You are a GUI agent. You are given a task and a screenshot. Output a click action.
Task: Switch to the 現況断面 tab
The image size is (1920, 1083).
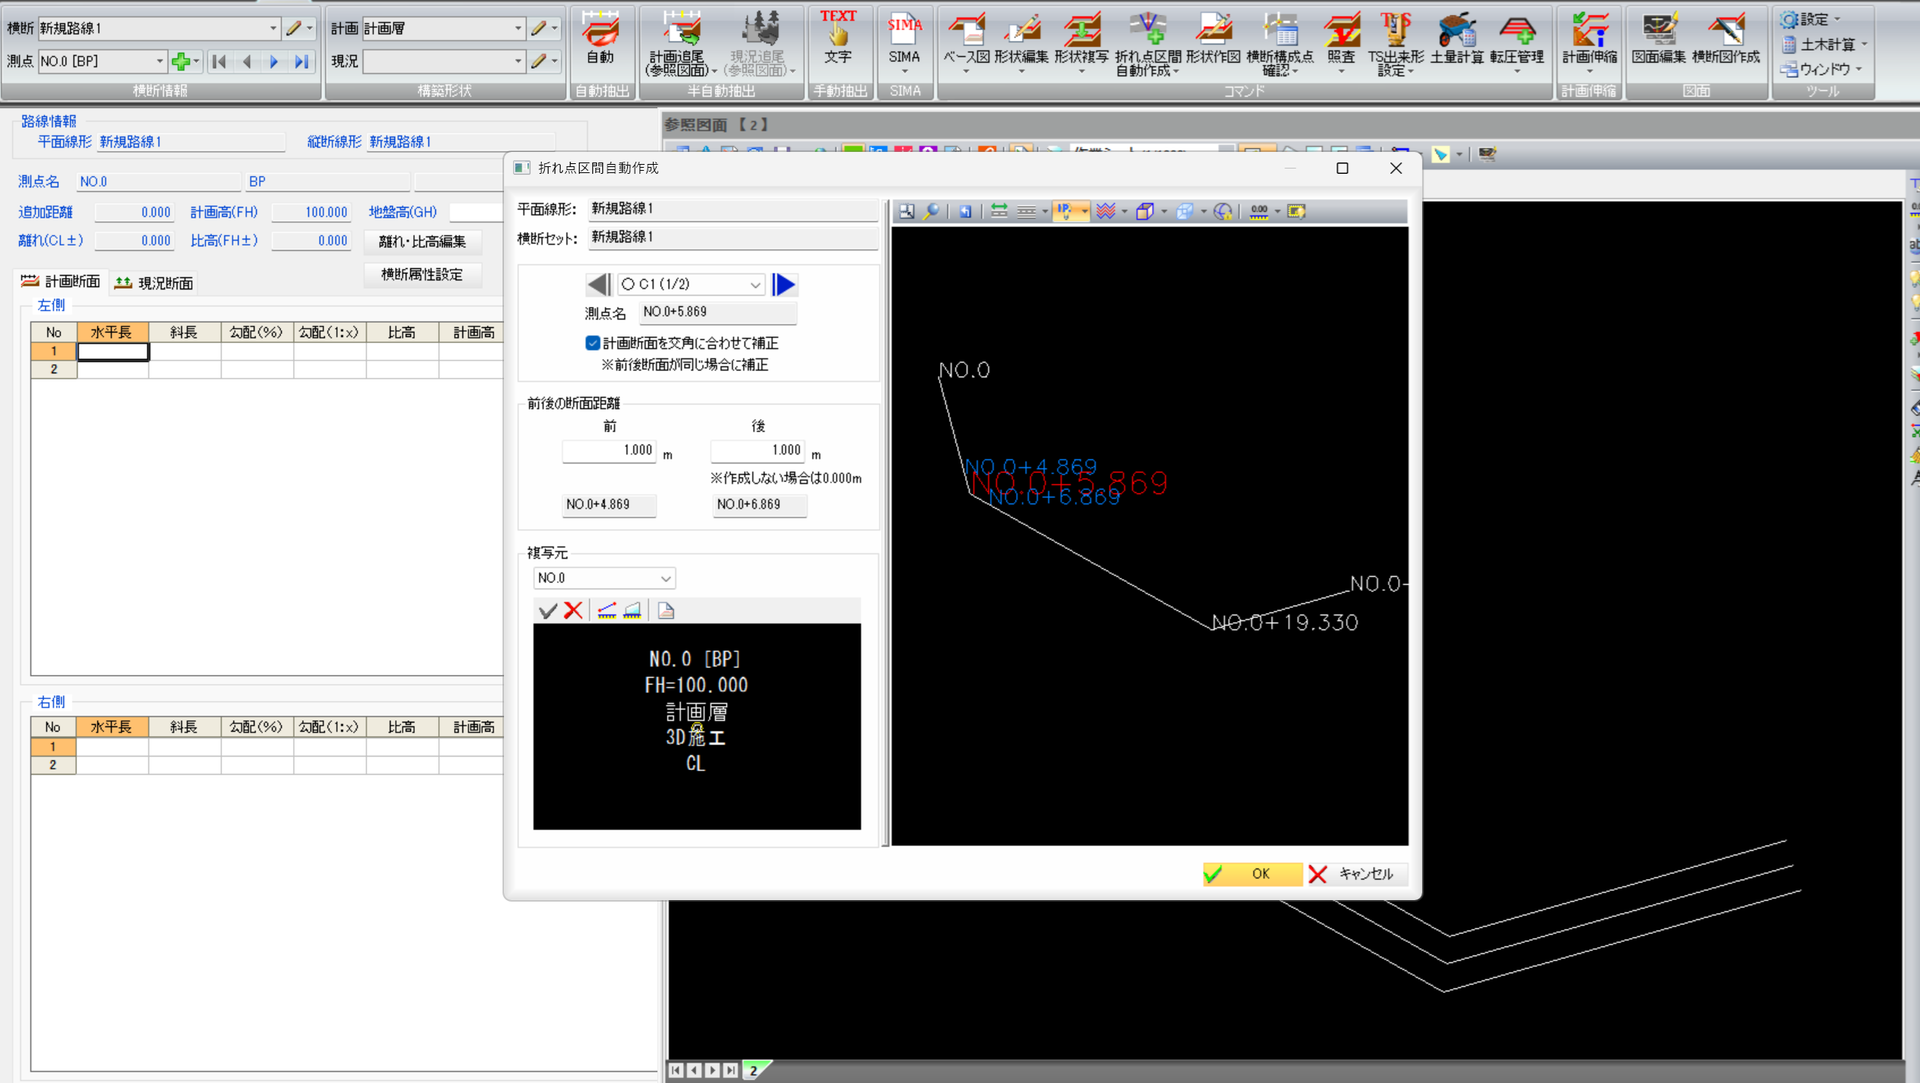(154, 283)
